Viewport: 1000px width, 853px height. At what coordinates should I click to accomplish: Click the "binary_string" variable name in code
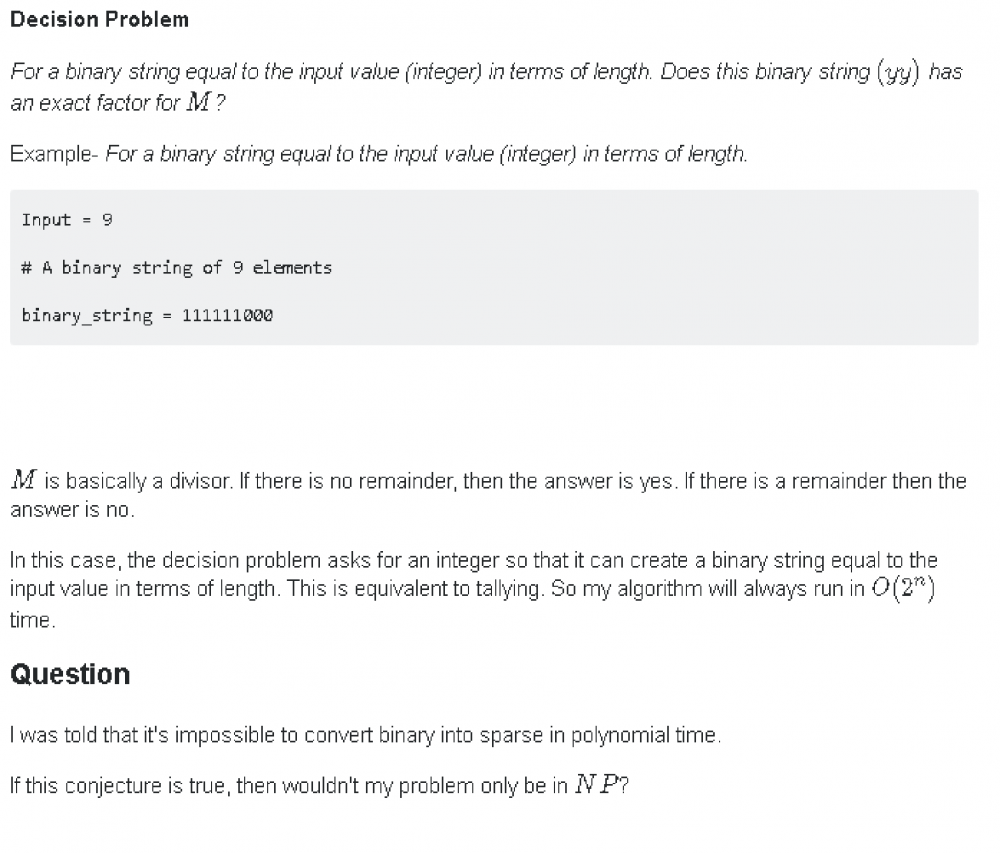(x=87, y=315)
